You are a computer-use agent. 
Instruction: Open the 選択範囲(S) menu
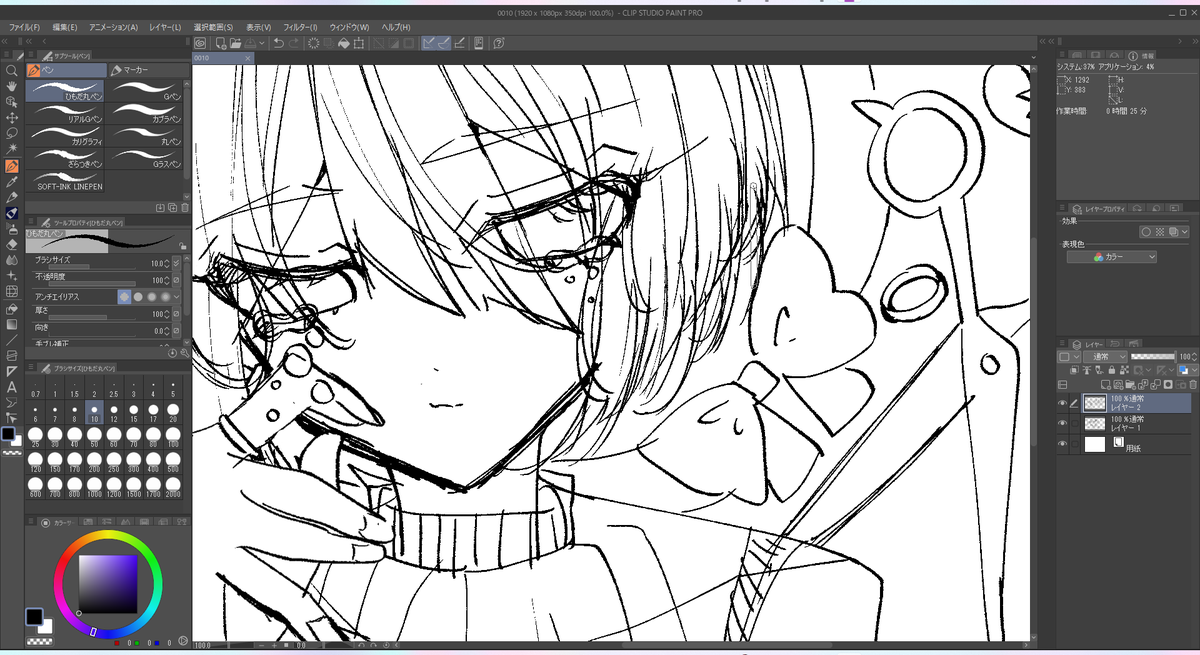click(x=214, y=27)
